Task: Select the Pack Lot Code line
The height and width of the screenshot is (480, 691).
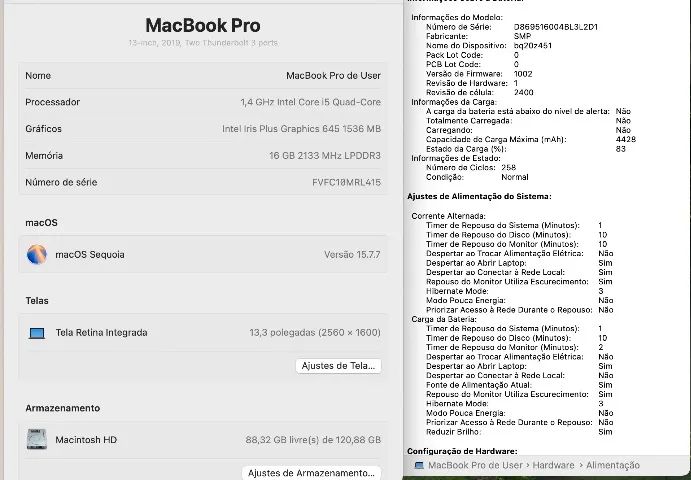Action: [472, 55]
